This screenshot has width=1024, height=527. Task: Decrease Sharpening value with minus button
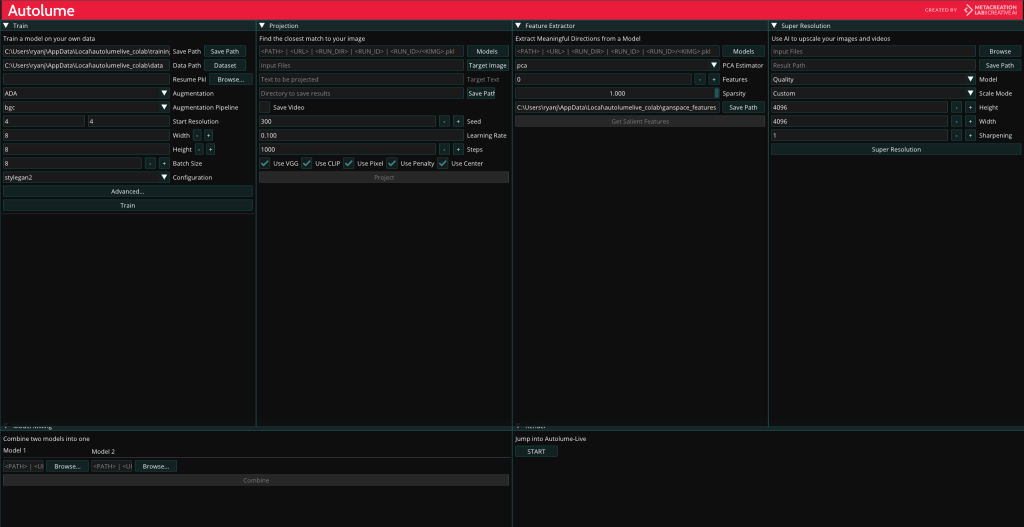click(x=956, y=135)
